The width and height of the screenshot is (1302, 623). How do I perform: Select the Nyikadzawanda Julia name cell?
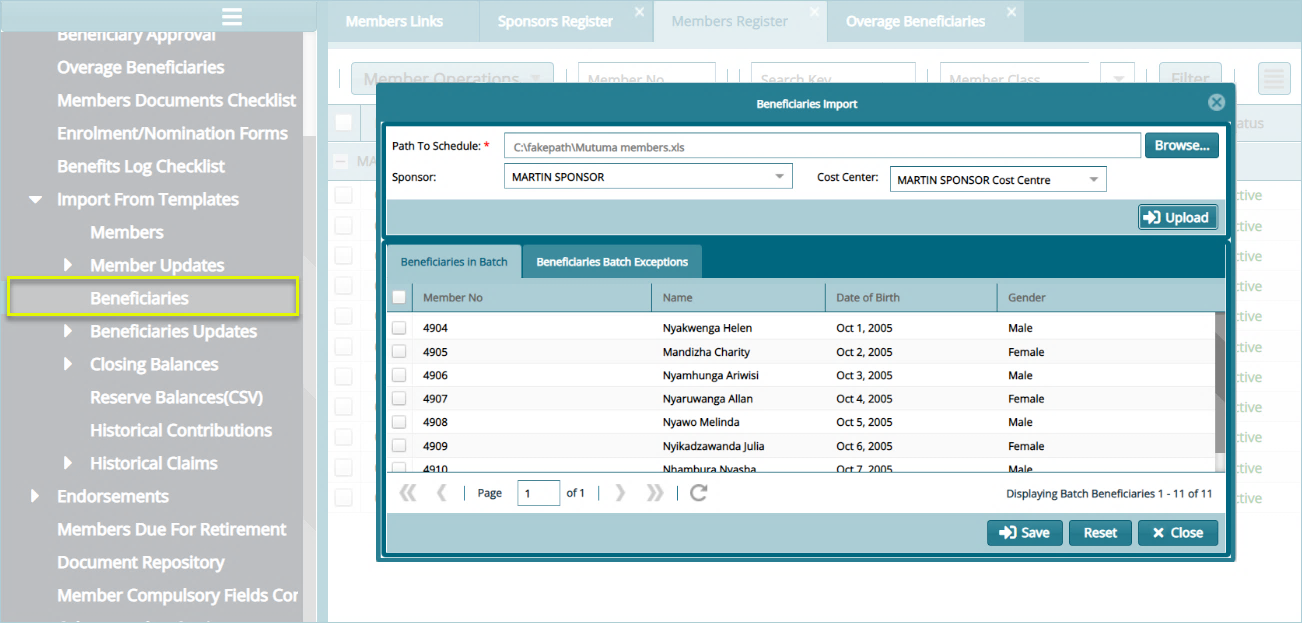click(713, 446)
